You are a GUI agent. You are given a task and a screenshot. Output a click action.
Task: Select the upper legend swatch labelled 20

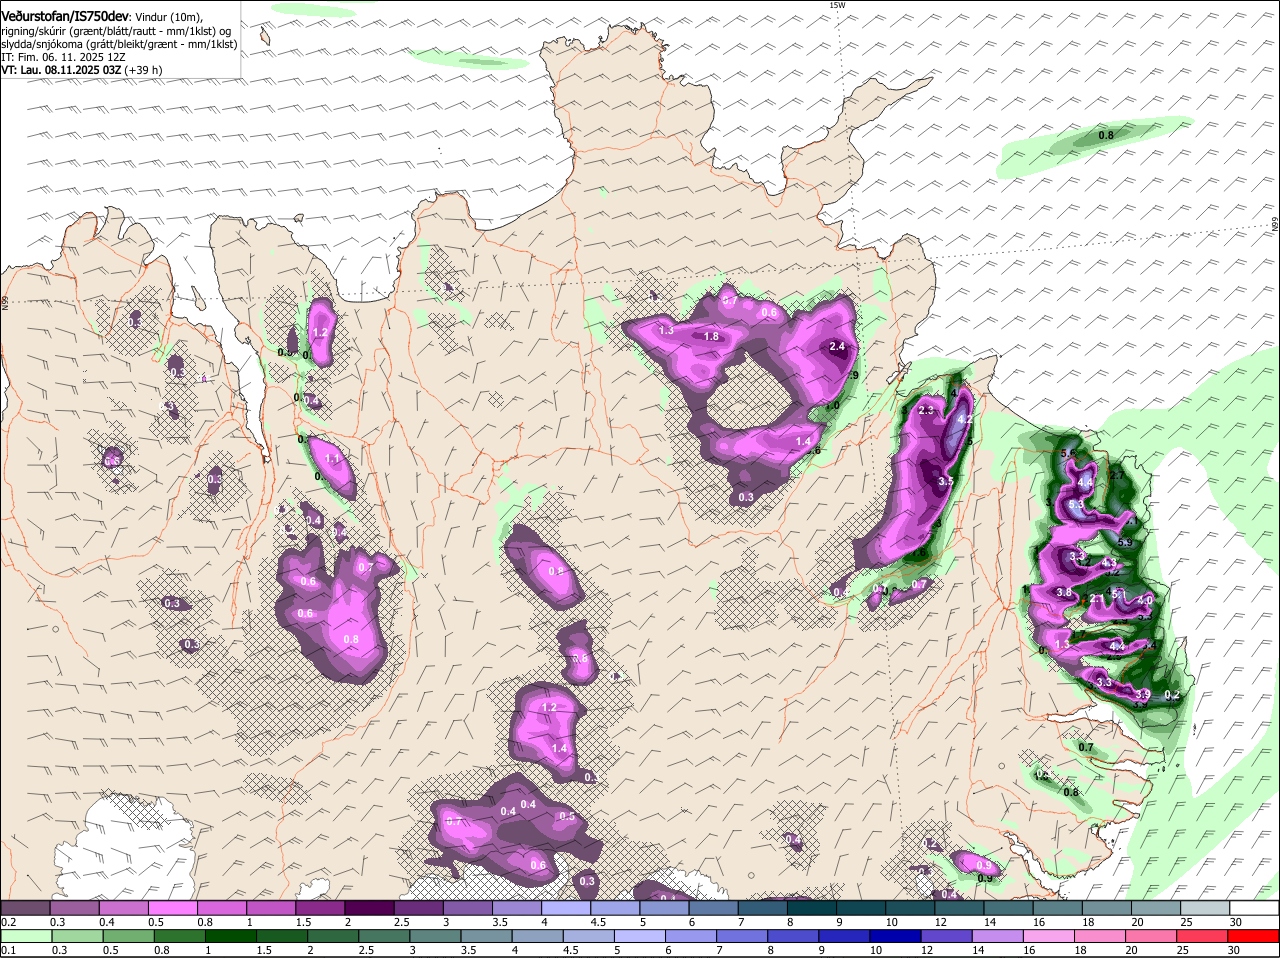click(x=1156, y=908)
